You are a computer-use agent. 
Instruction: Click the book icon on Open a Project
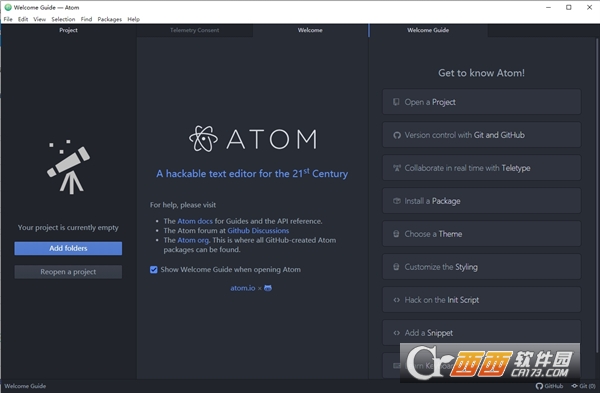click(396, 102)
